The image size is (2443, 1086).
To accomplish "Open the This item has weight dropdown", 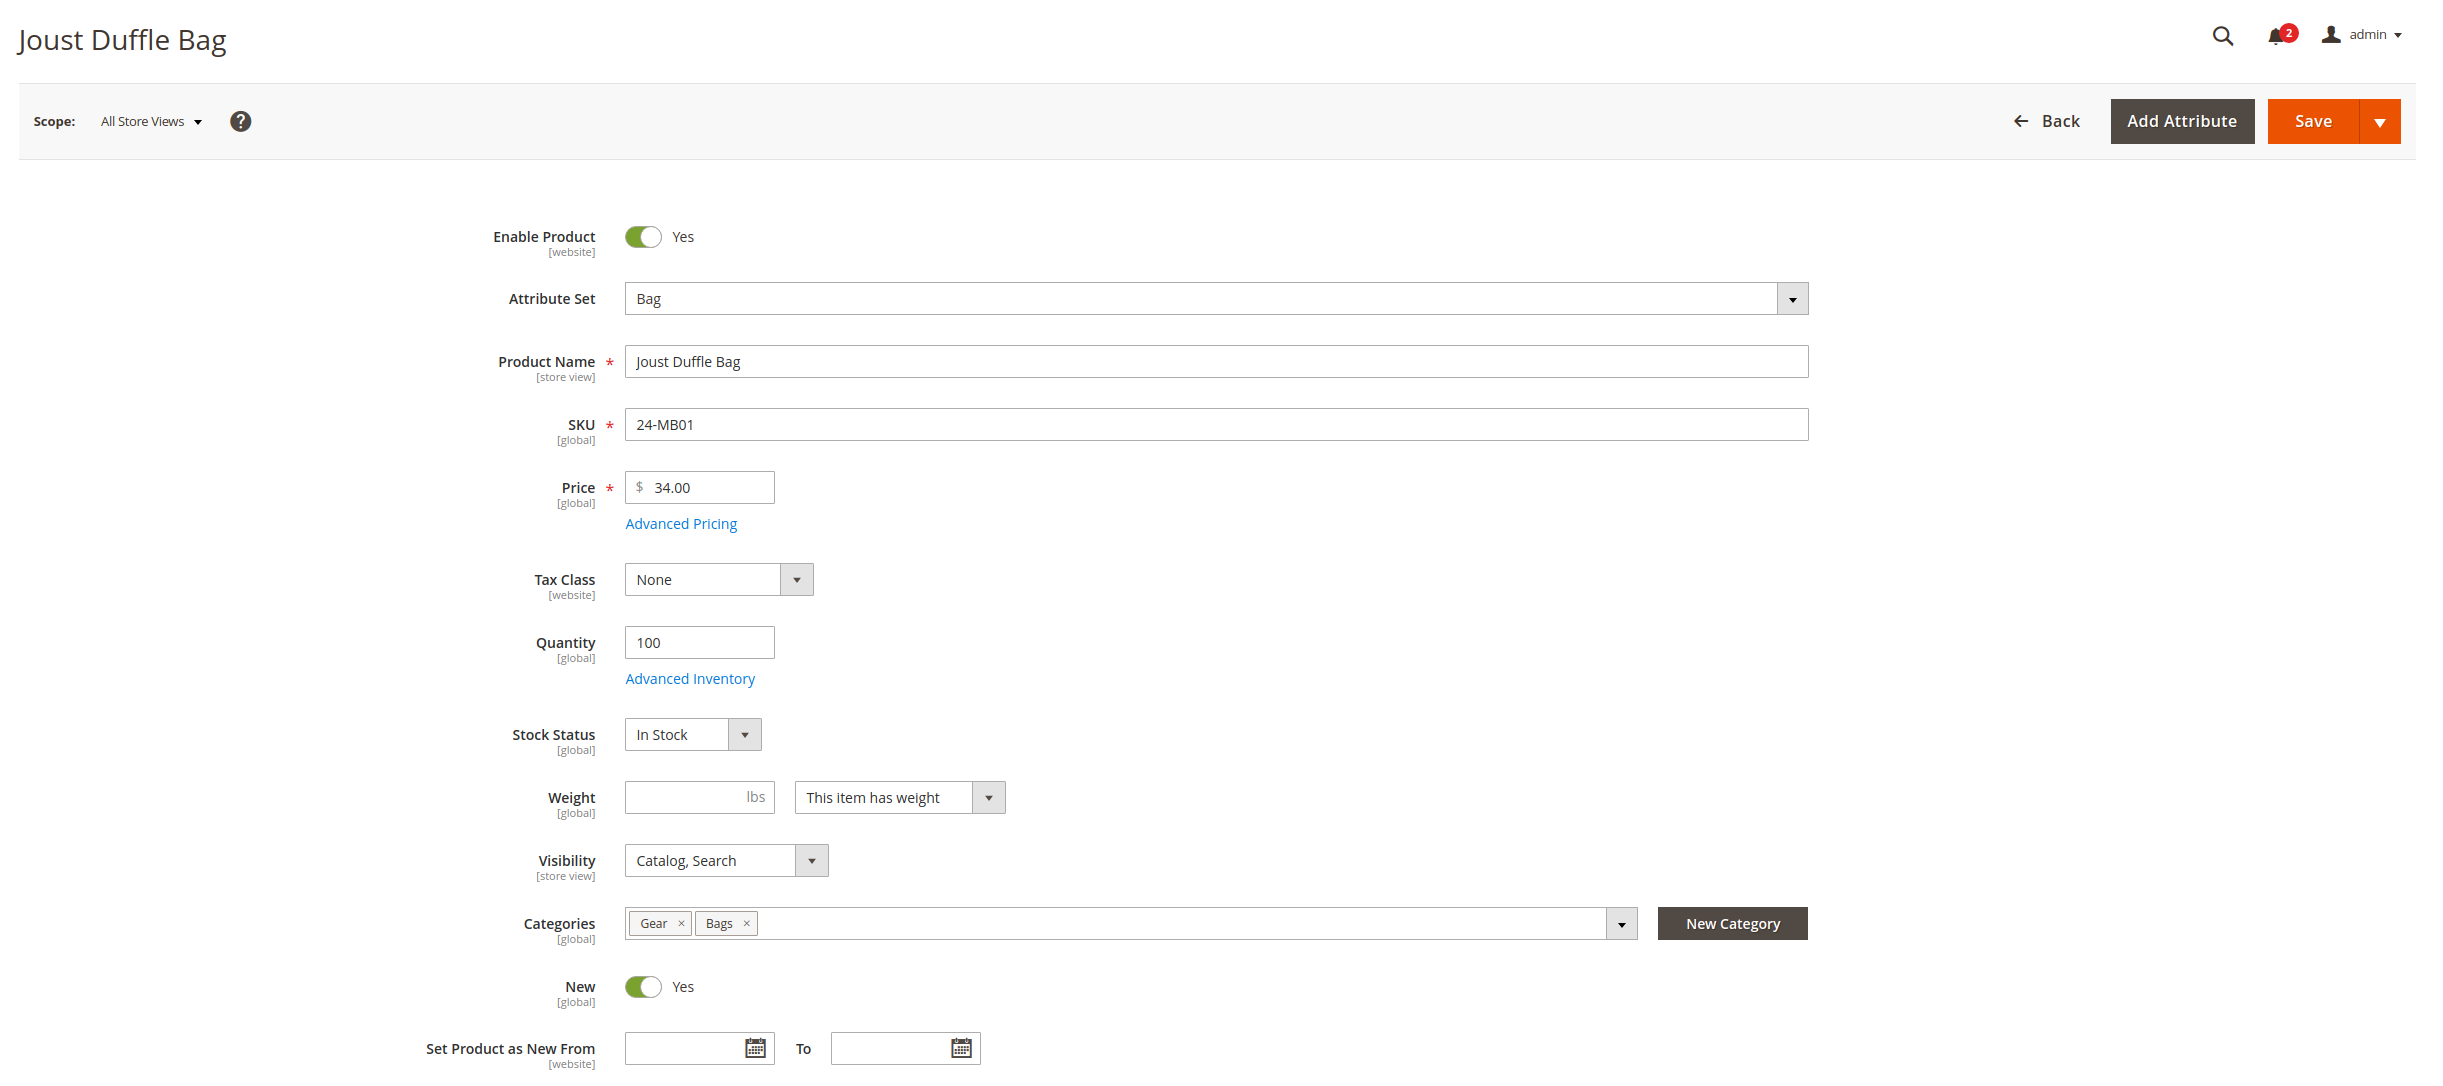I will pos(900,798).
